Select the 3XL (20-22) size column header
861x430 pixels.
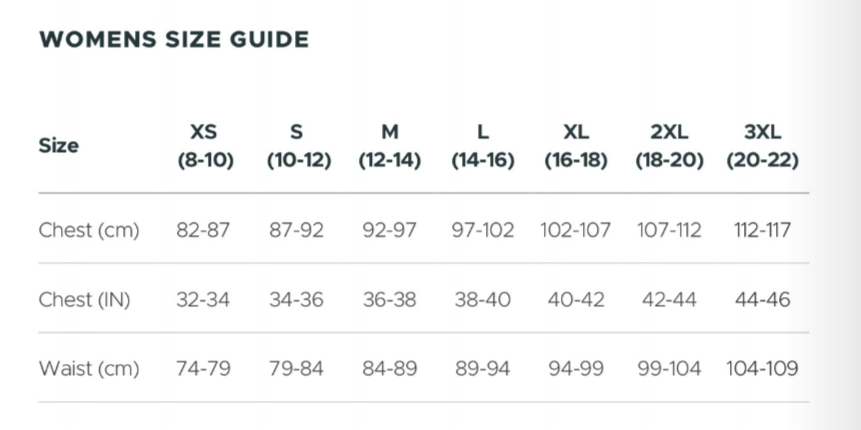[x=762, y=146]
